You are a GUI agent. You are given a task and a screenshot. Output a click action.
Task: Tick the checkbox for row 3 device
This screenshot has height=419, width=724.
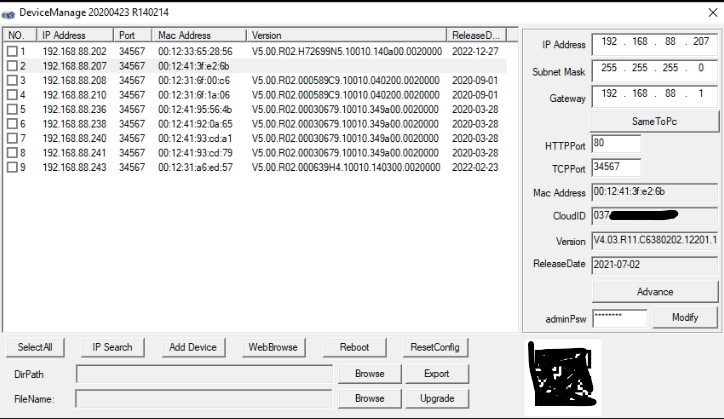pyautogui.click(x=12, y=80)
